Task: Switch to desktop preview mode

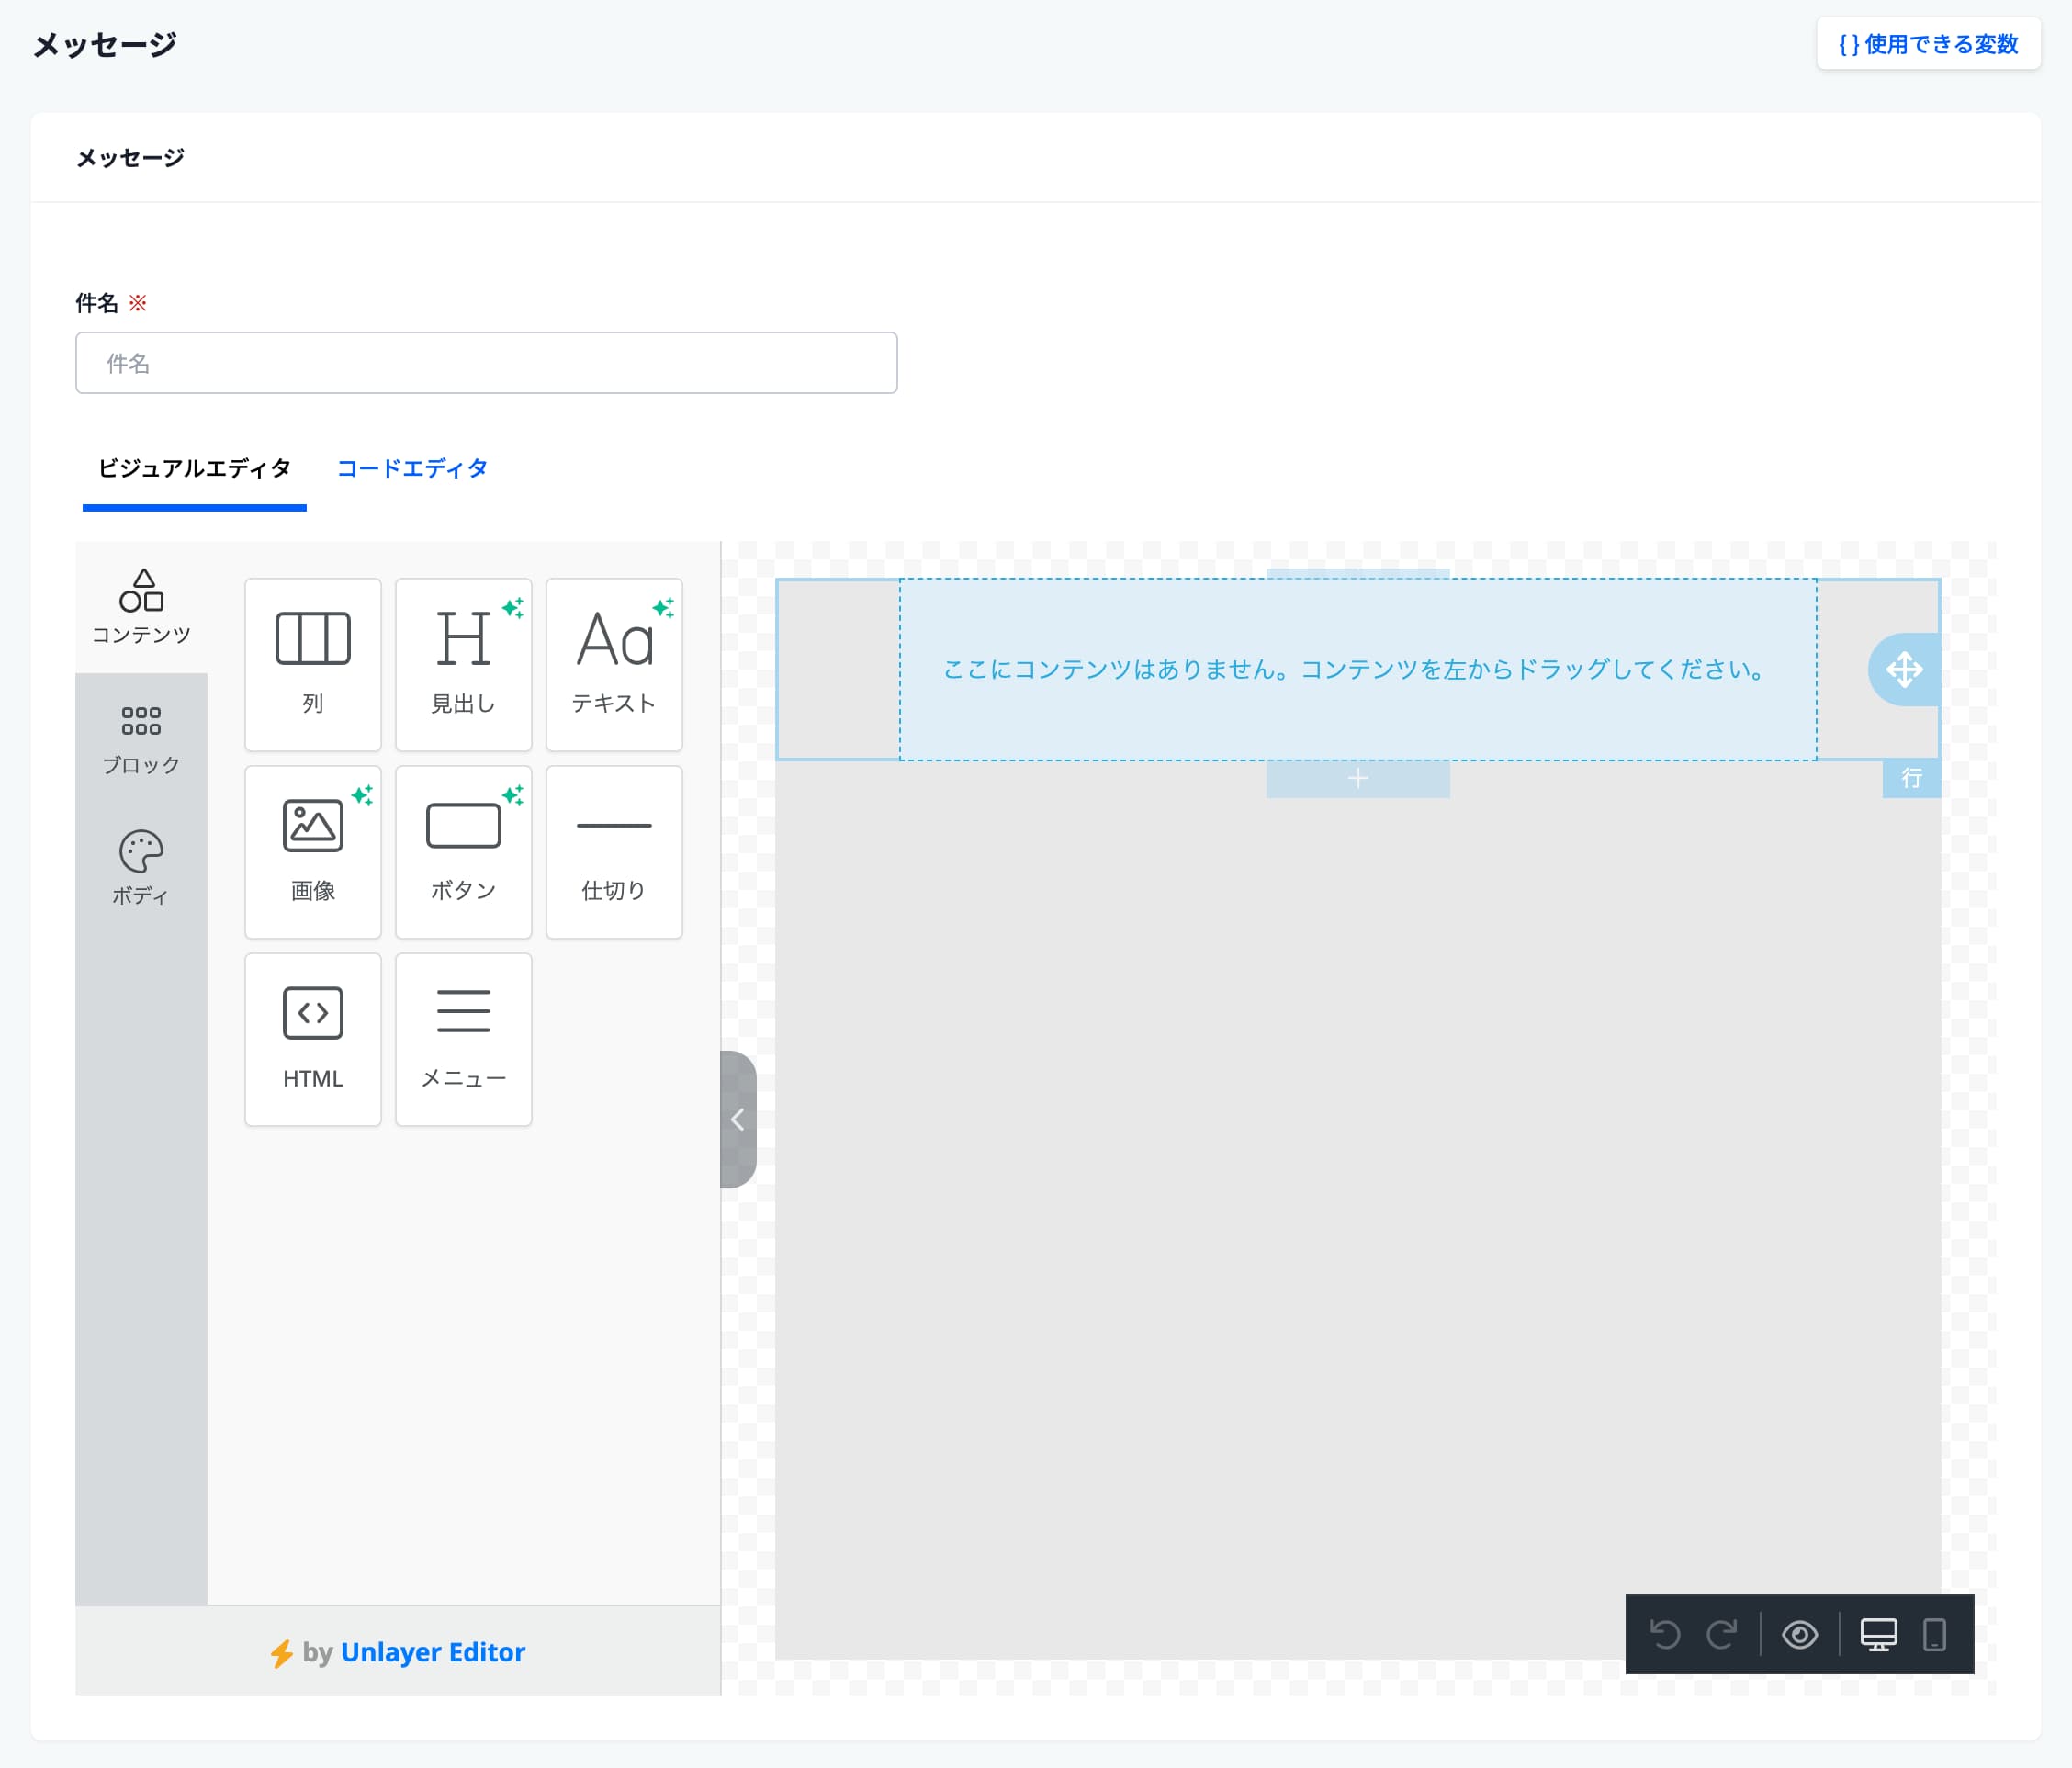Action: coord(1877,1634)
